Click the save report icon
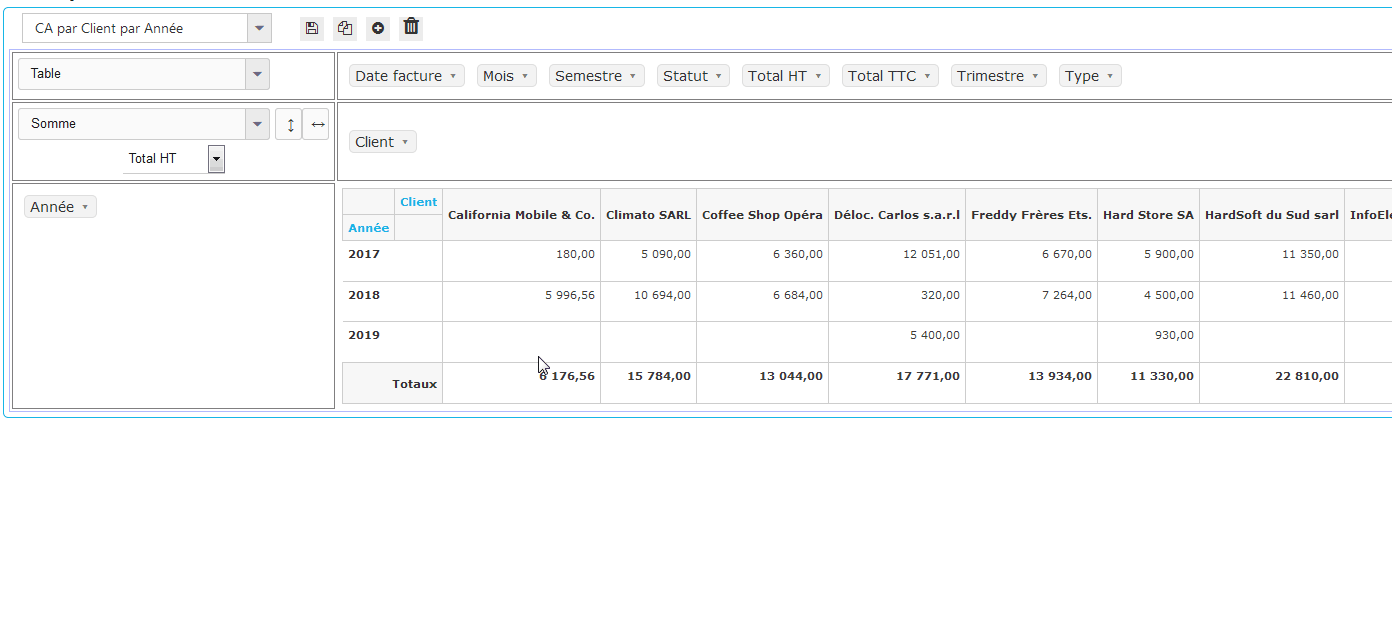This screenshot has height=621, width=1392. click(312, 28)
